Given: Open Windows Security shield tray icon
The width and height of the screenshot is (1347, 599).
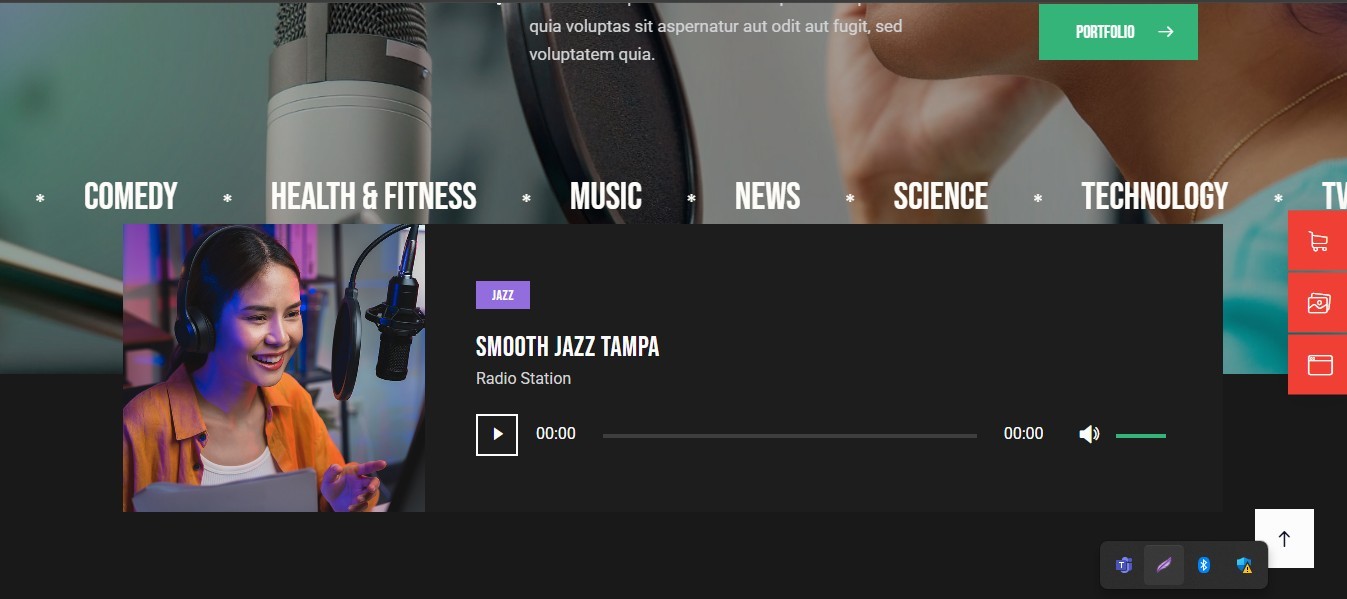Looking at the screenshot, I should [x=1244, y=565].
